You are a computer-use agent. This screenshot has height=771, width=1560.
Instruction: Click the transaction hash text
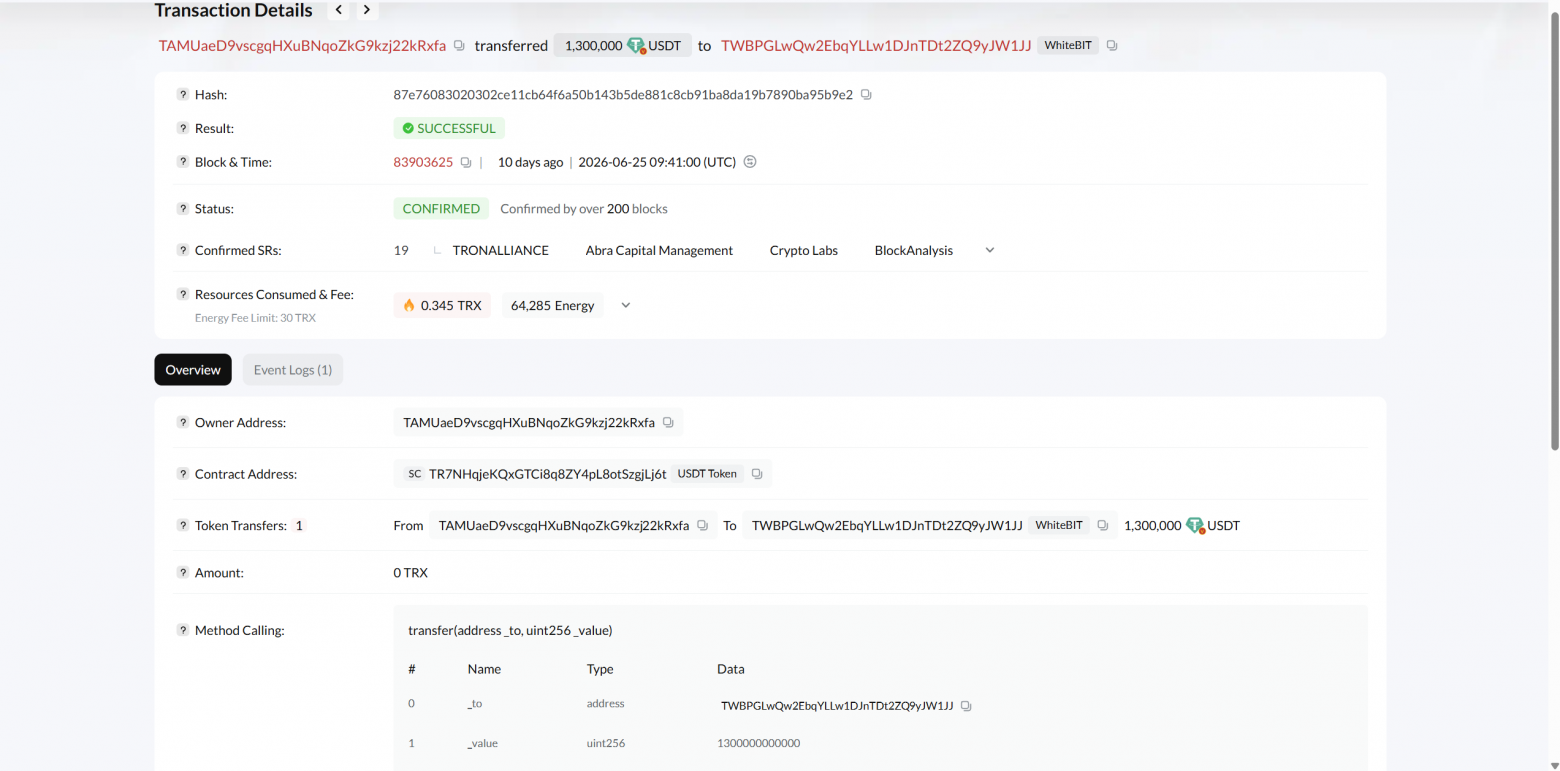click(623, 95)
